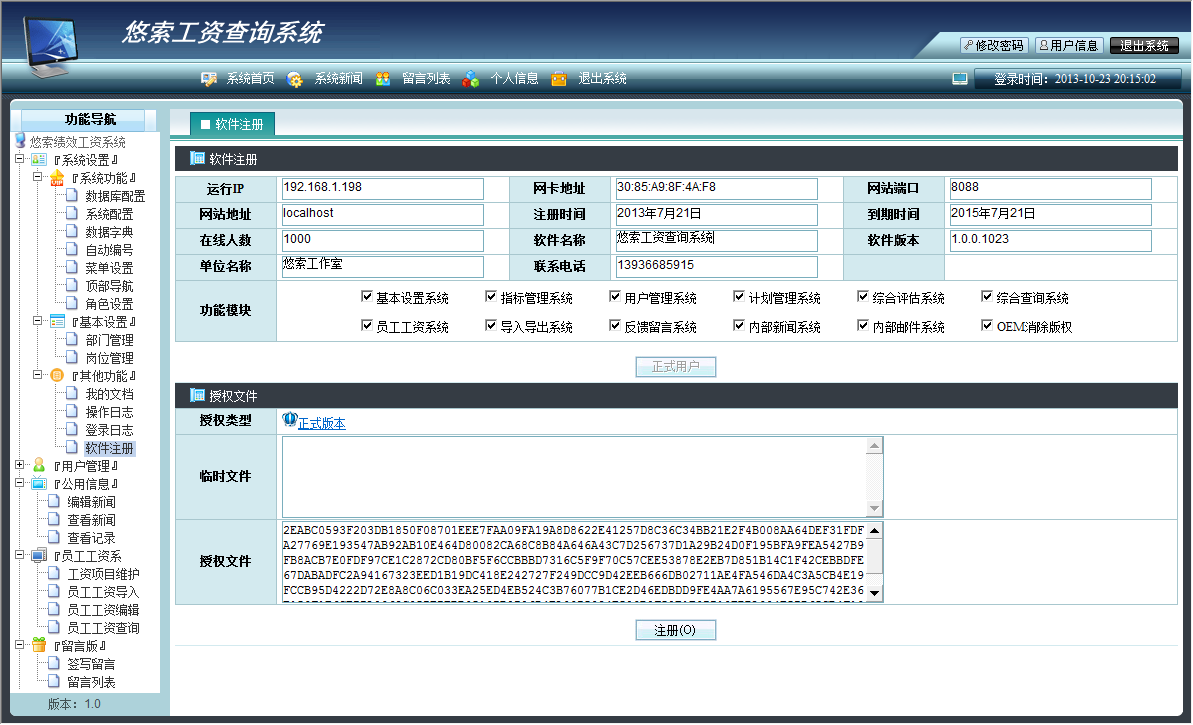The height and width of the screenshot is (725, 1193).
Task: Open the 正式版本 link
Action: click(x=322, y=424)
